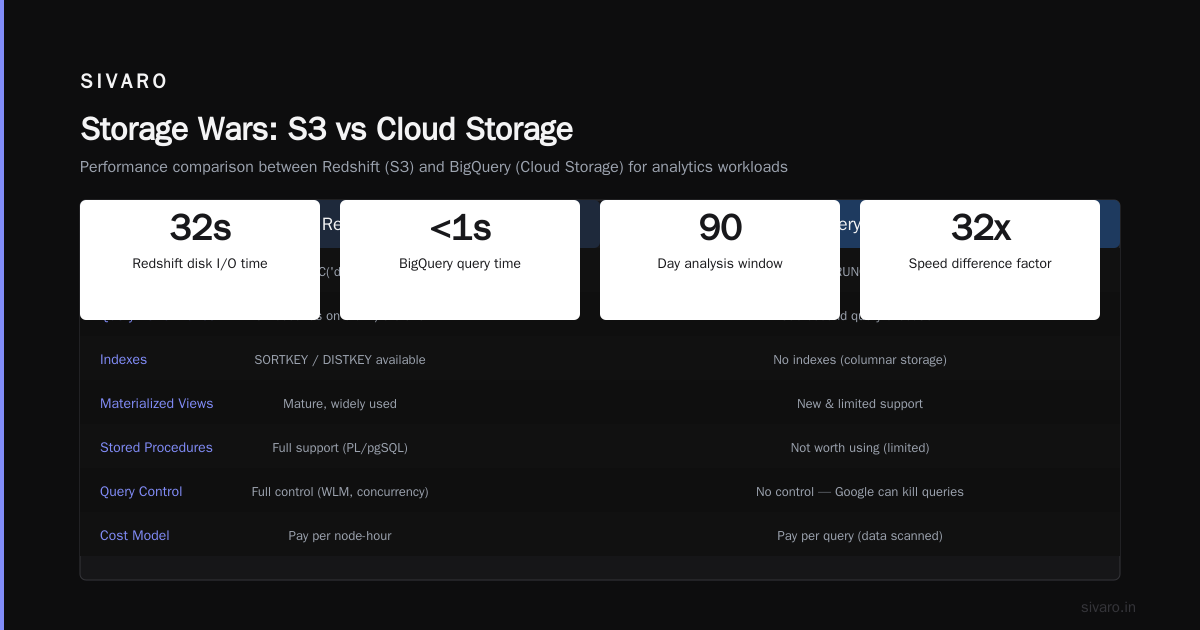Click the Stored Procedures row label
1200x630 pixels.
coord(156,448)
